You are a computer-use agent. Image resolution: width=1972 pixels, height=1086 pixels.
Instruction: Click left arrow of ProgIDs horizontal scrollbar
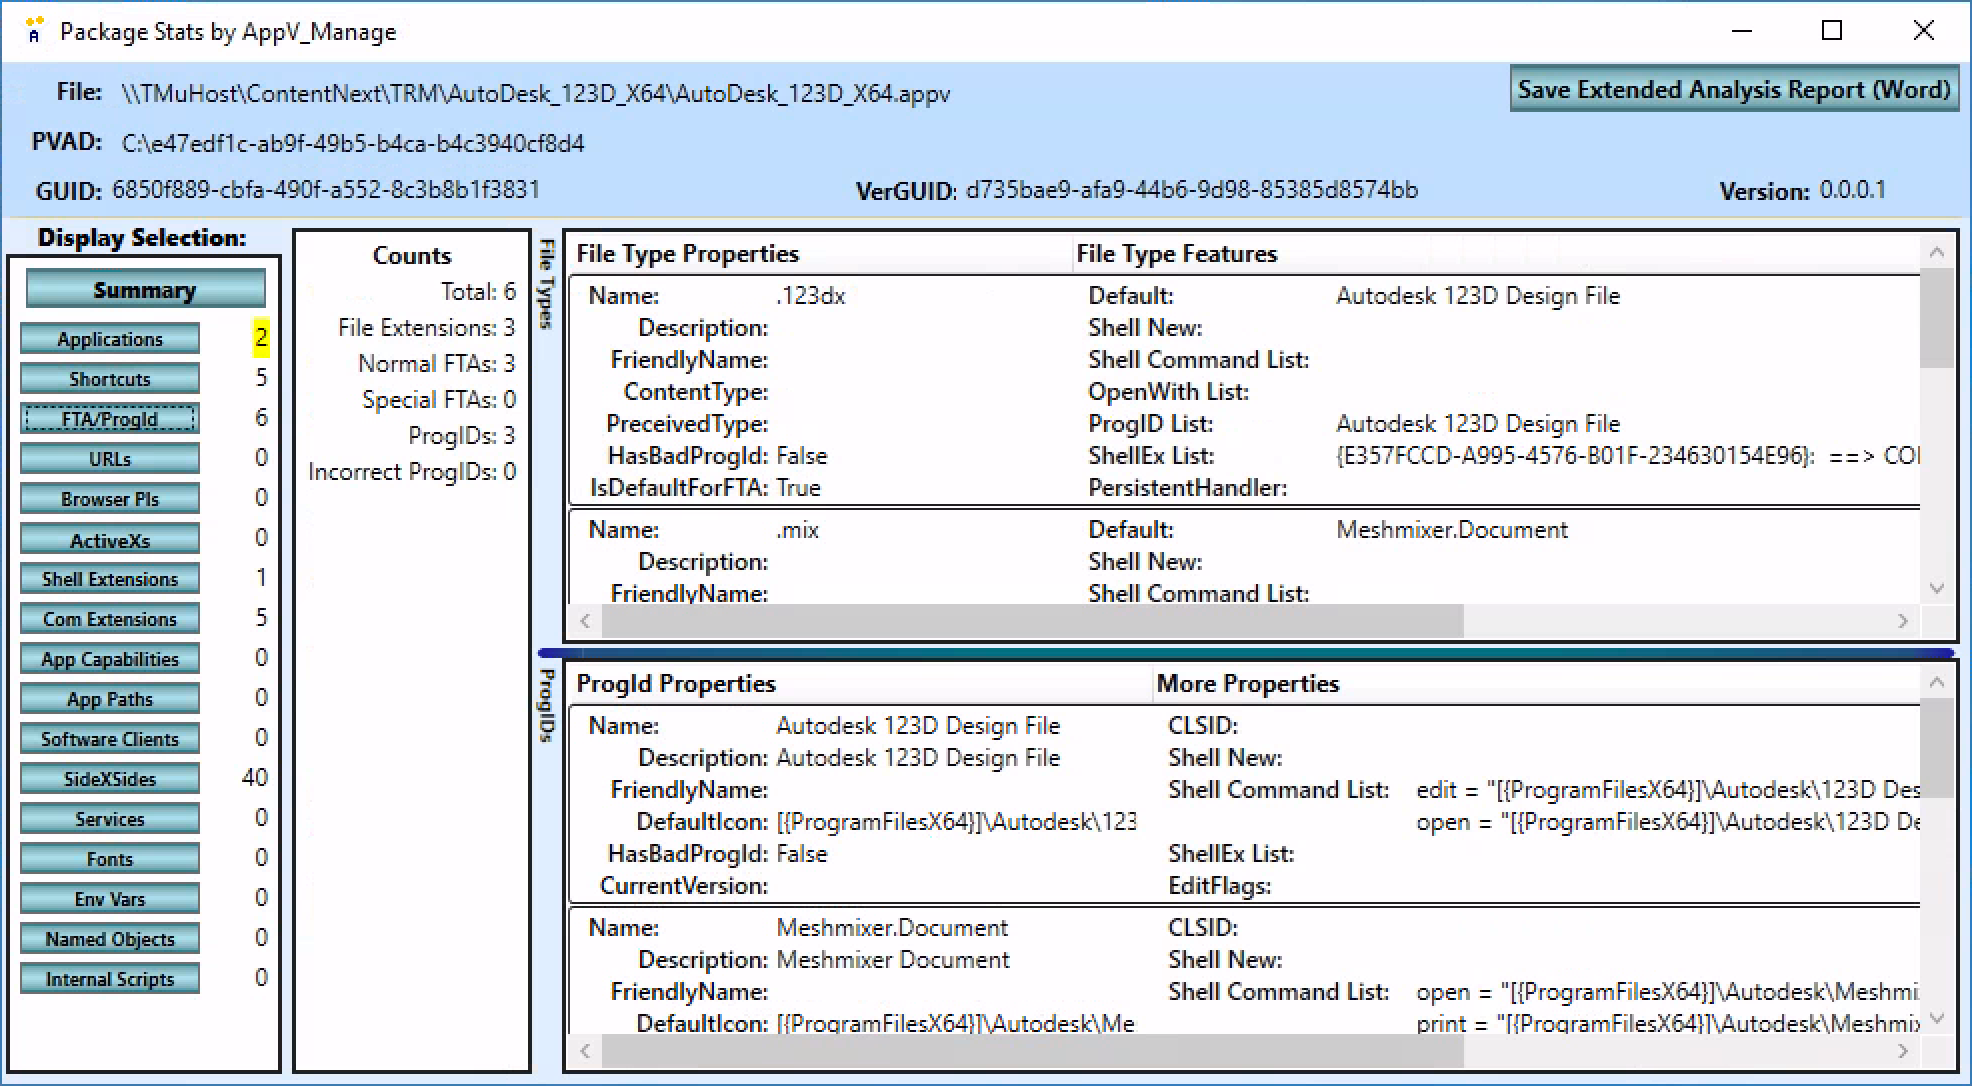(x=586, y=1051)
